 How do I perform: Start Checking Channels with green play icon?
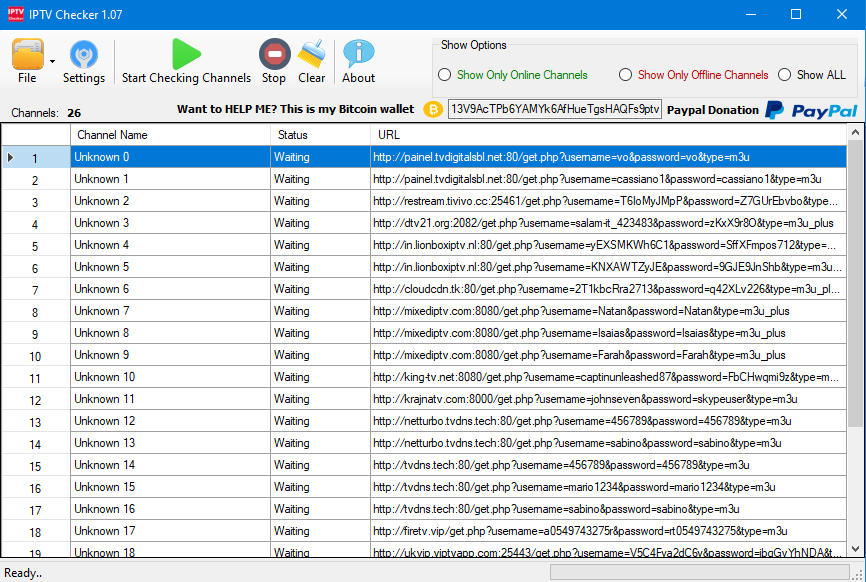point(186,54)
